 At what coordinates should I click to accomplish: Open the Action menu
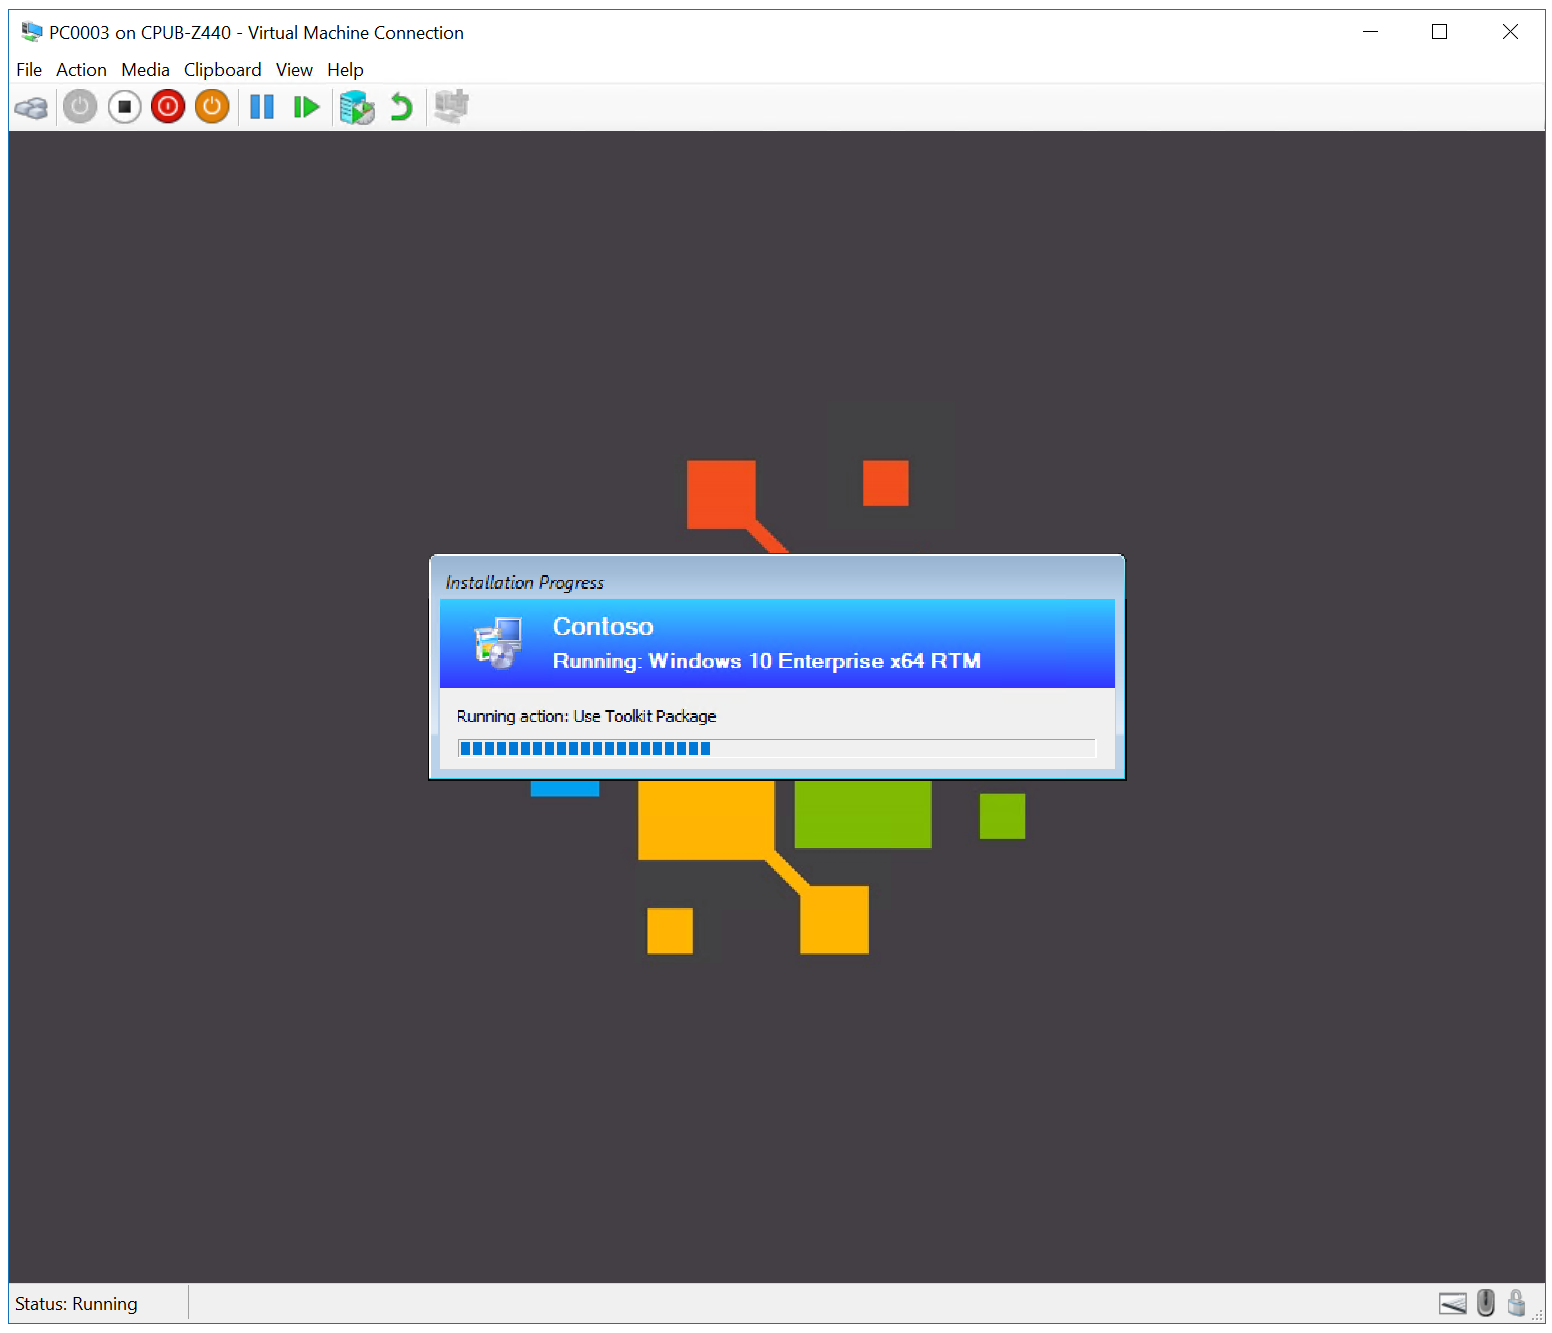pyautogui.click(x=81, y=69)
